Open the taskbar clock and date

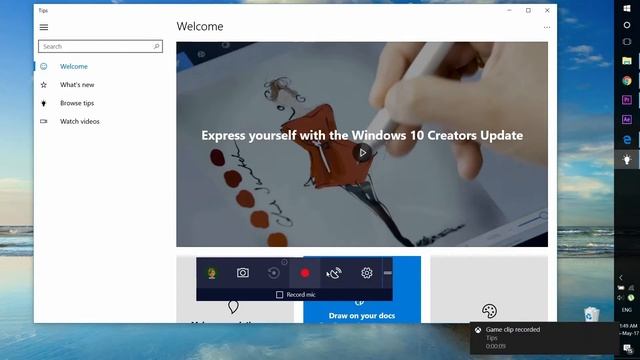coord(628,329)
